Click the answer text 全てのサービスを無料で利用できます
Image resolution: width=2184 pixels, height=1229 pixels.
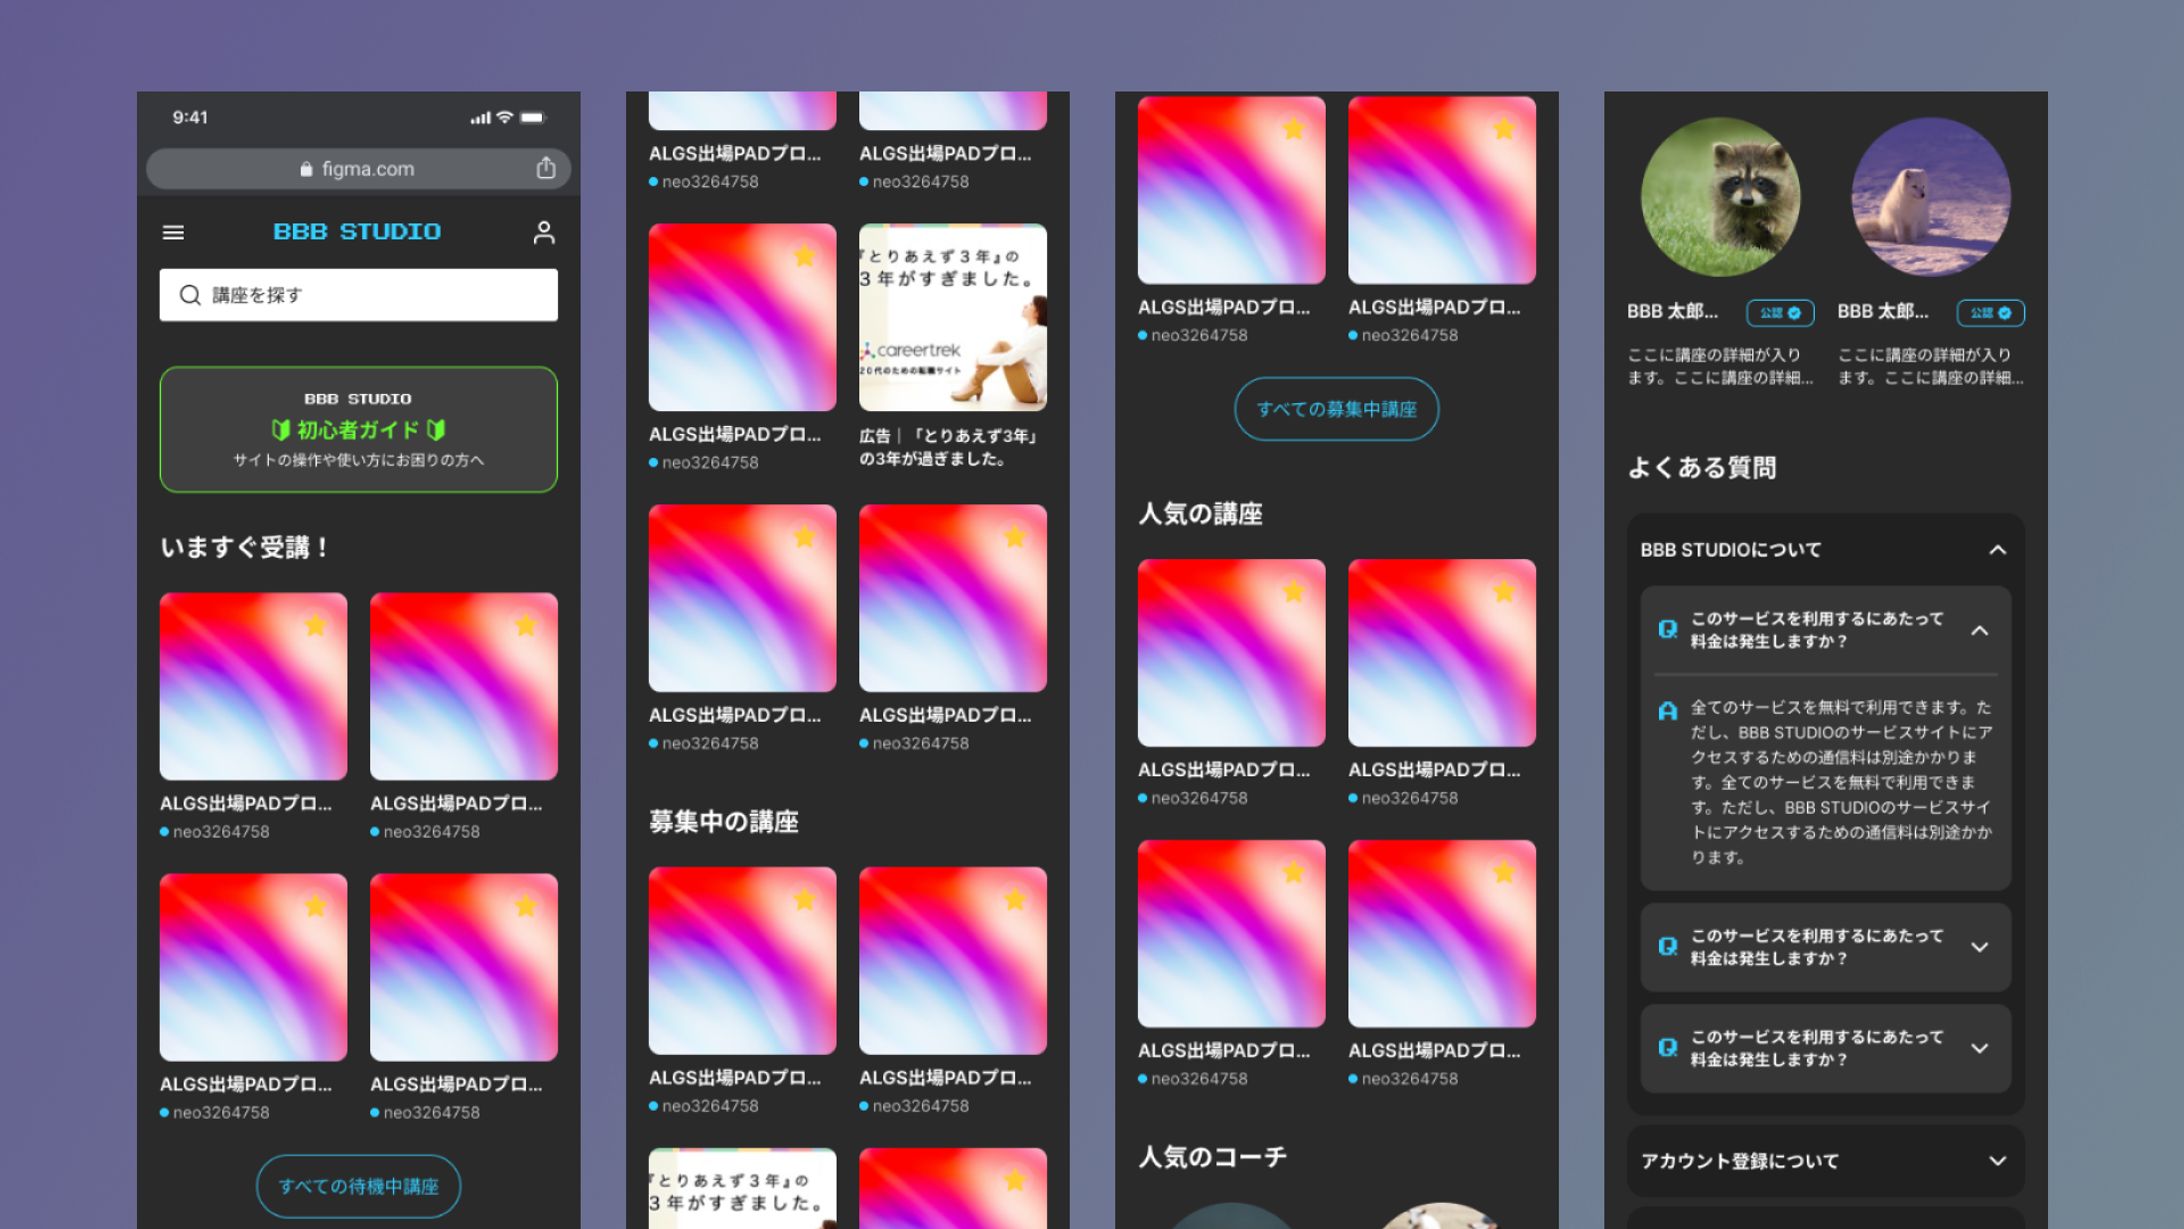point(1842,782)
